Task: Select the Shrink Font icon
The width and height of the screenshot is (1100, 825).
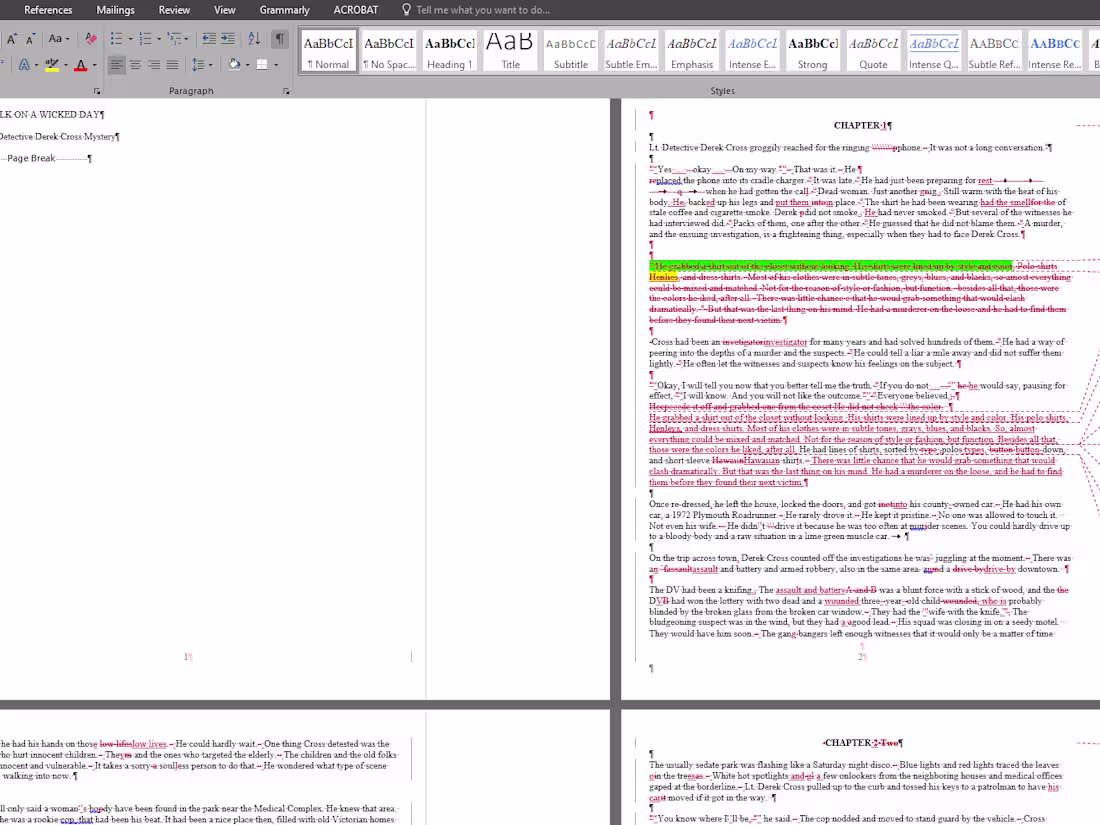Action: click(29, 37)
